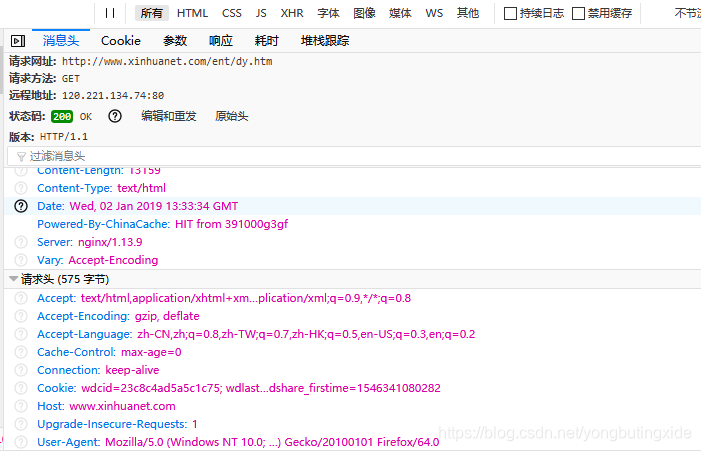Image resolution: width=701 pixels, height=451 pixels.
Task: Filter requests by HTML
Action: click(x=192, y=13)
